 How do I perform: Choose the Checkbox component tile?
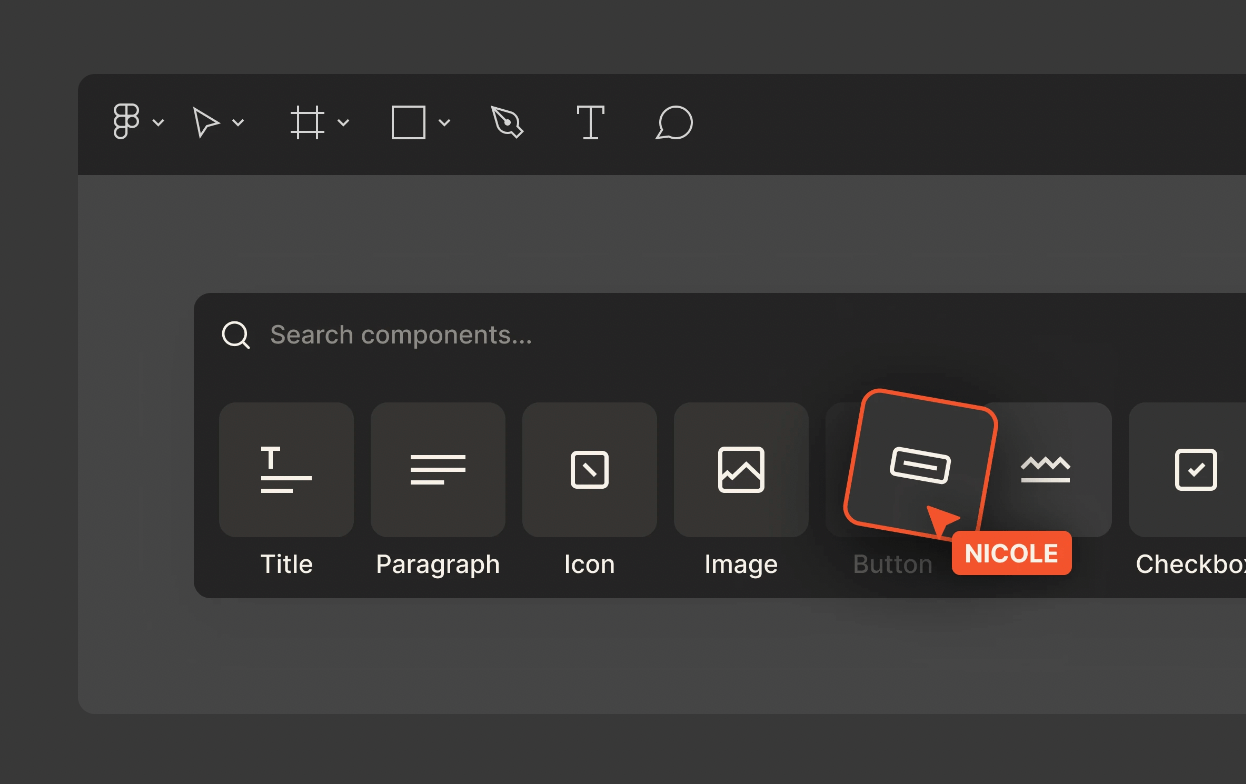(x=1190, y=470)
